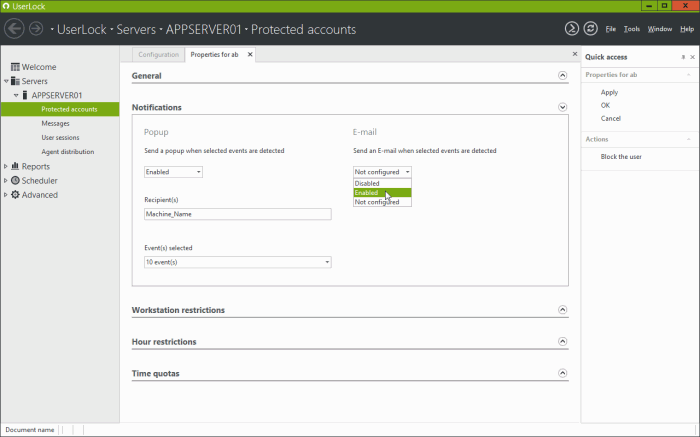This screenshot has height=437, width=700.
Task: Open the 10 event(s) dropdown
Action: (x=238, y=262)
